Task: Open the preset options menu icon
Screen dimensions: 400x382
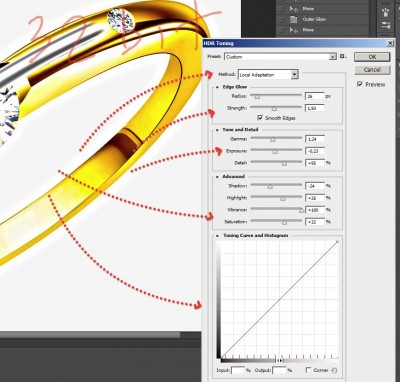Action: click(343, 57)
